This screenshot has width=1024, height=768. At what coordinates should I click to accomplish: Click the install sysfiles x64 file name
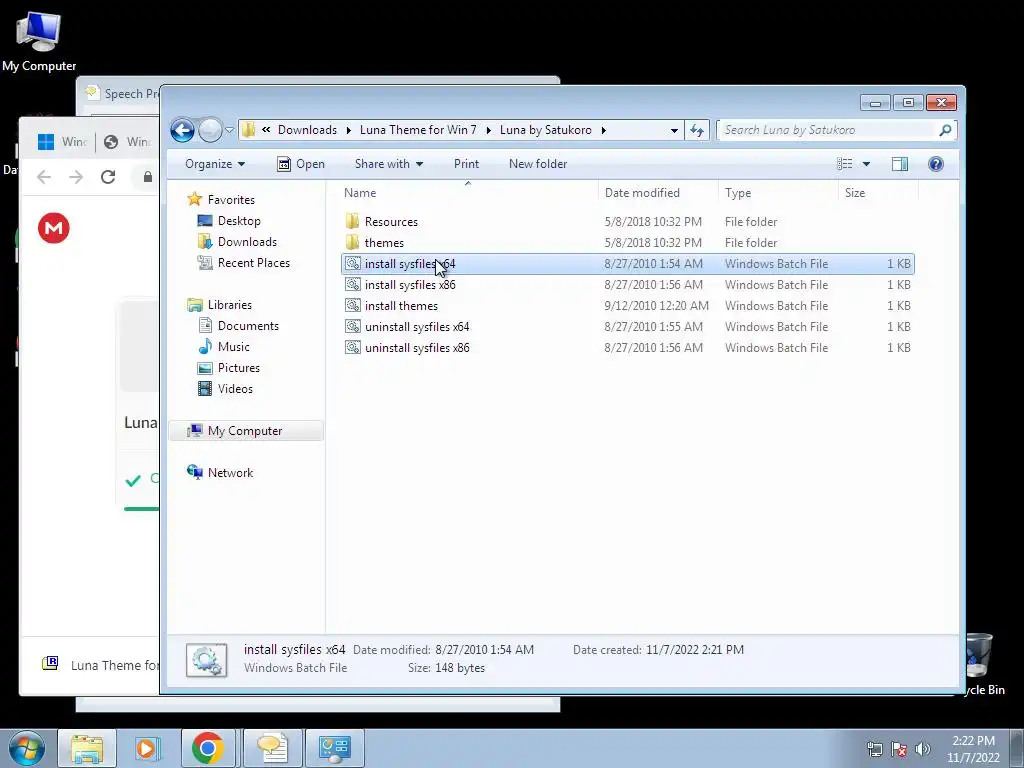pyautogui.click(x=410, y=264)
